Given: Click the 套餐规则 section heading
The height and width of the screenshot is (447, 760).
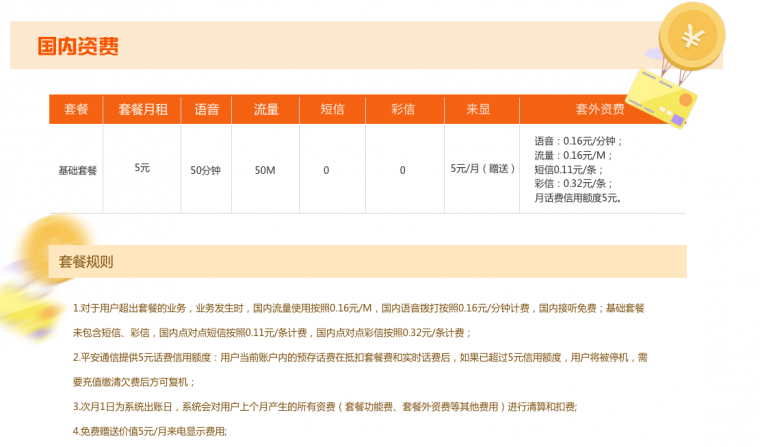Looking at the screenshot, I should (x=86, y=262).
